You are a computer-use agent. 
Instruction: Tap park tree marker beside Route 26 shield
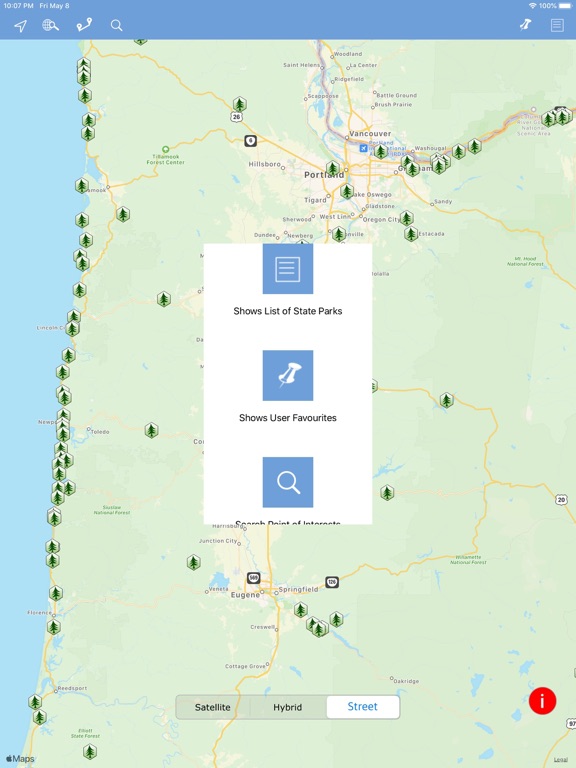click(239, 104)
